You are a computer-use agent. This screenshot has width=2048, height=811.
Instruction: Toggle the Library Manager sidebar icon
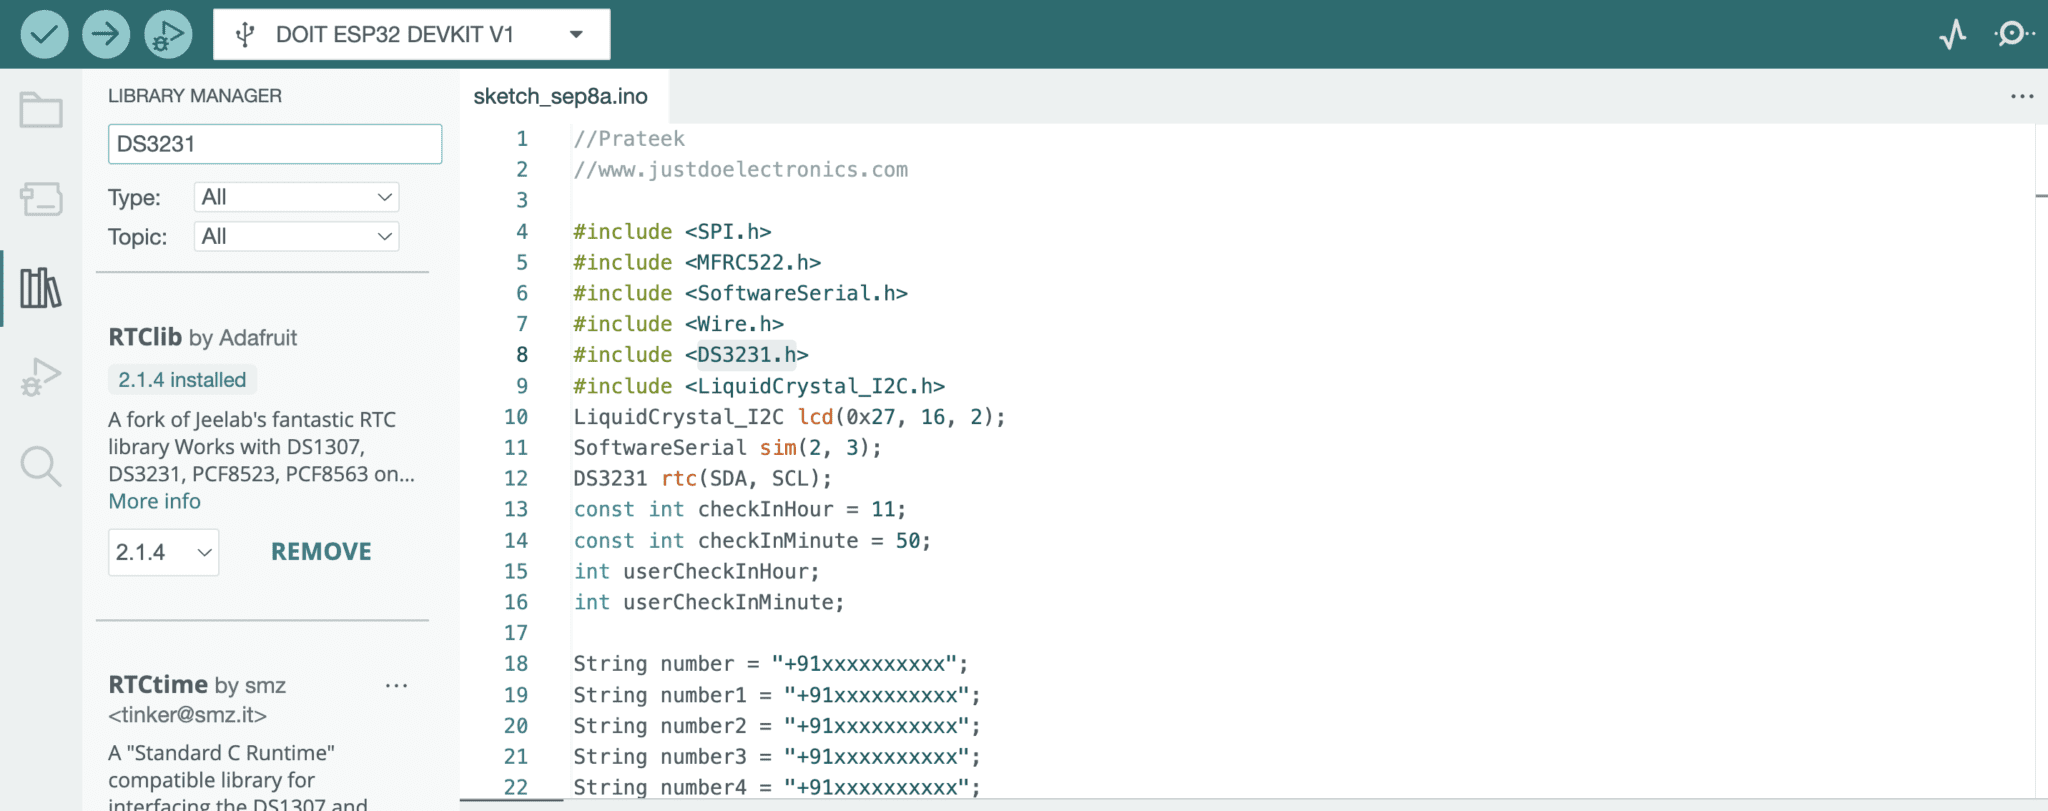[x=41, y=288]
